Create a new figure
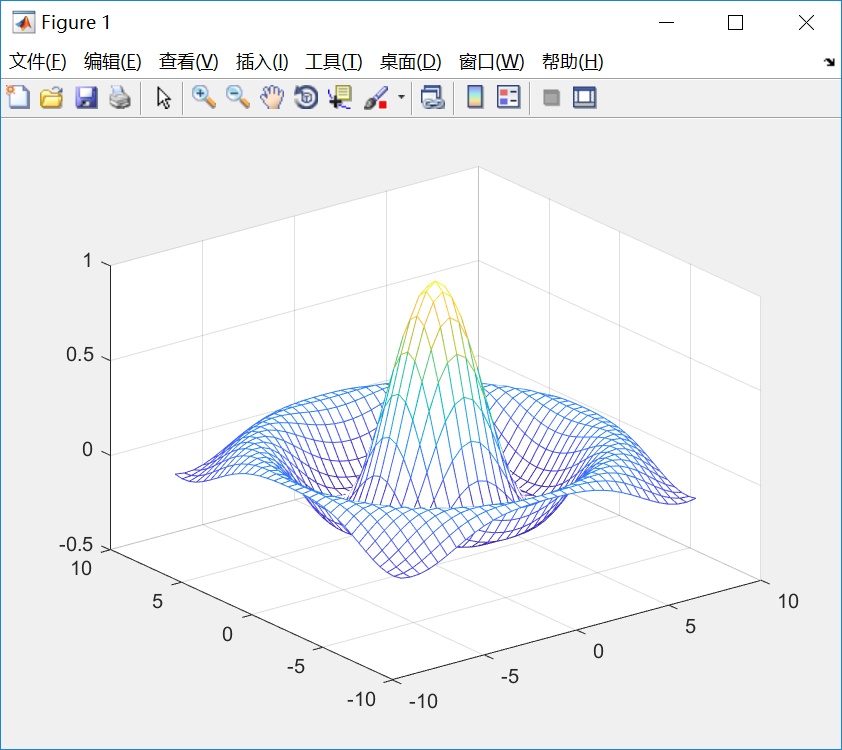The image size is (842, 750). (17, 97)
